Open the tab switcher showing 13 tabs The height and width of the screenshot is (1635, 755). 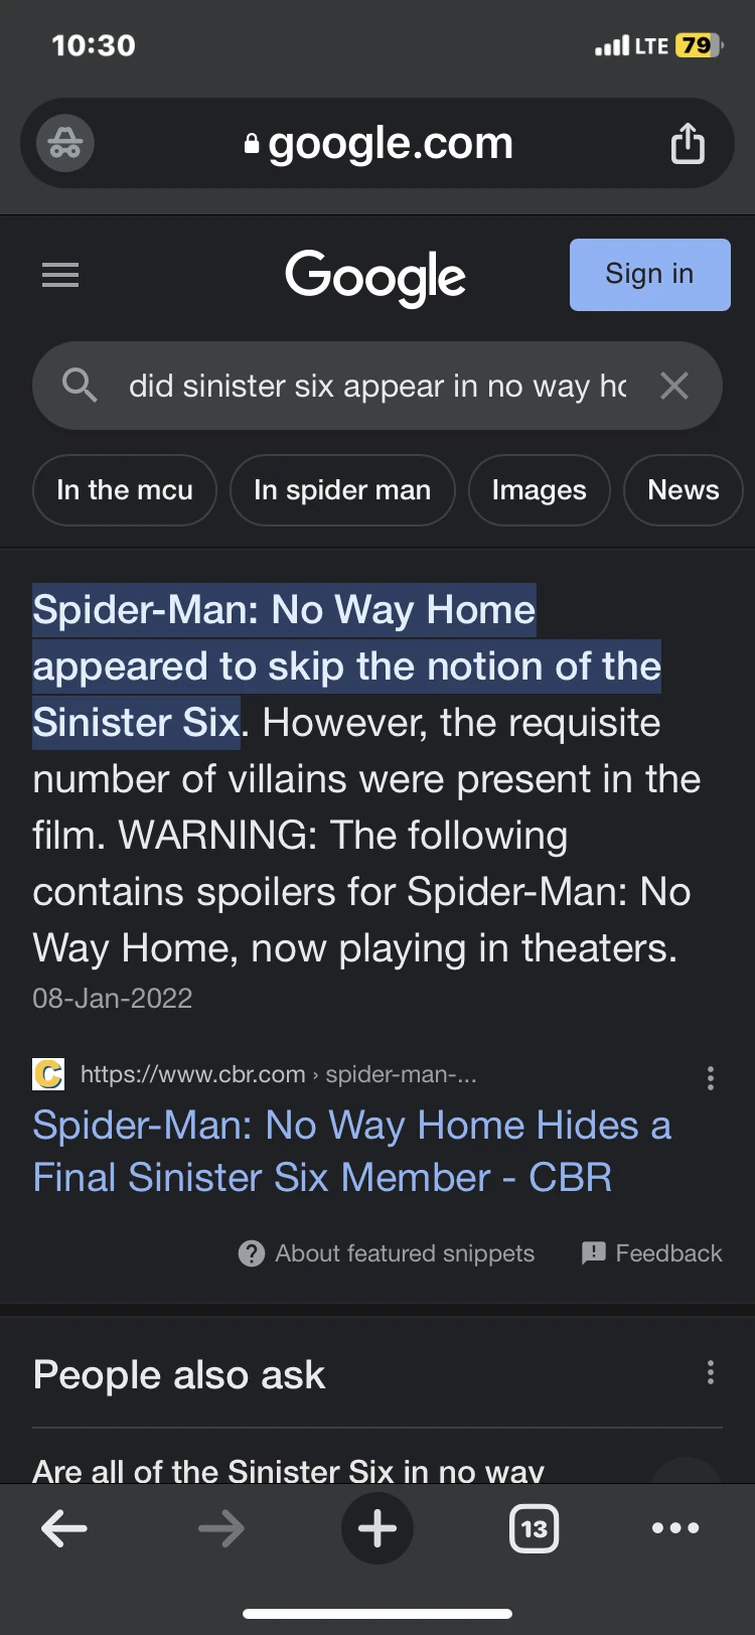(x=534, y=1528)
